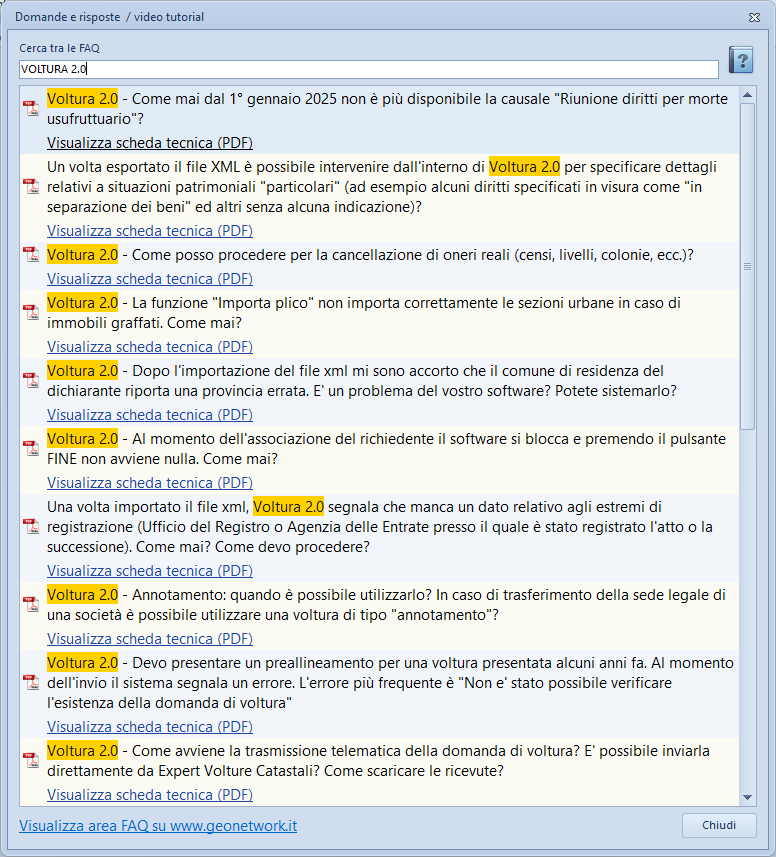Click PDF icon for 'estremi di registrazione' question

point(31,526)
